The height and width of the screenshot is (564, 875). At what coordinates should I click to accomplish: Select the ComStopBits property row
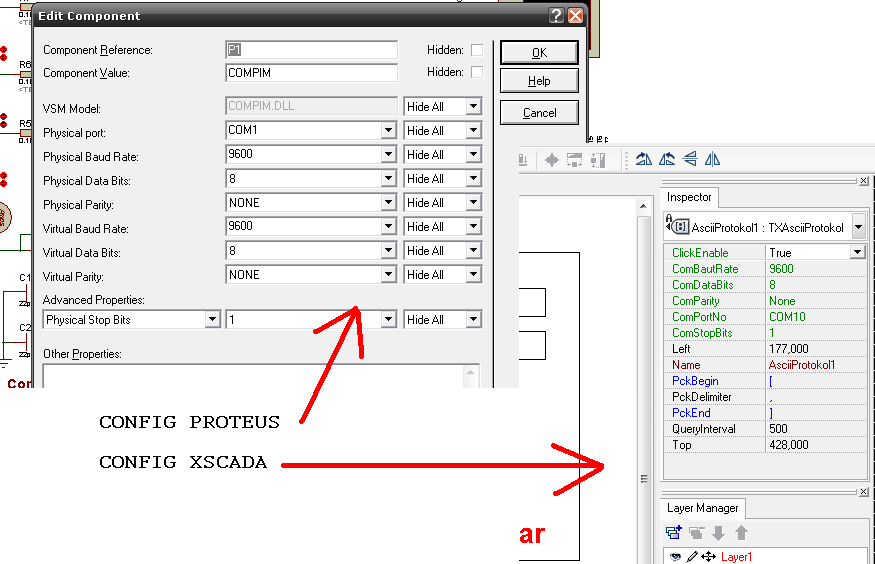pyautogui.click(x=765, y=333)
